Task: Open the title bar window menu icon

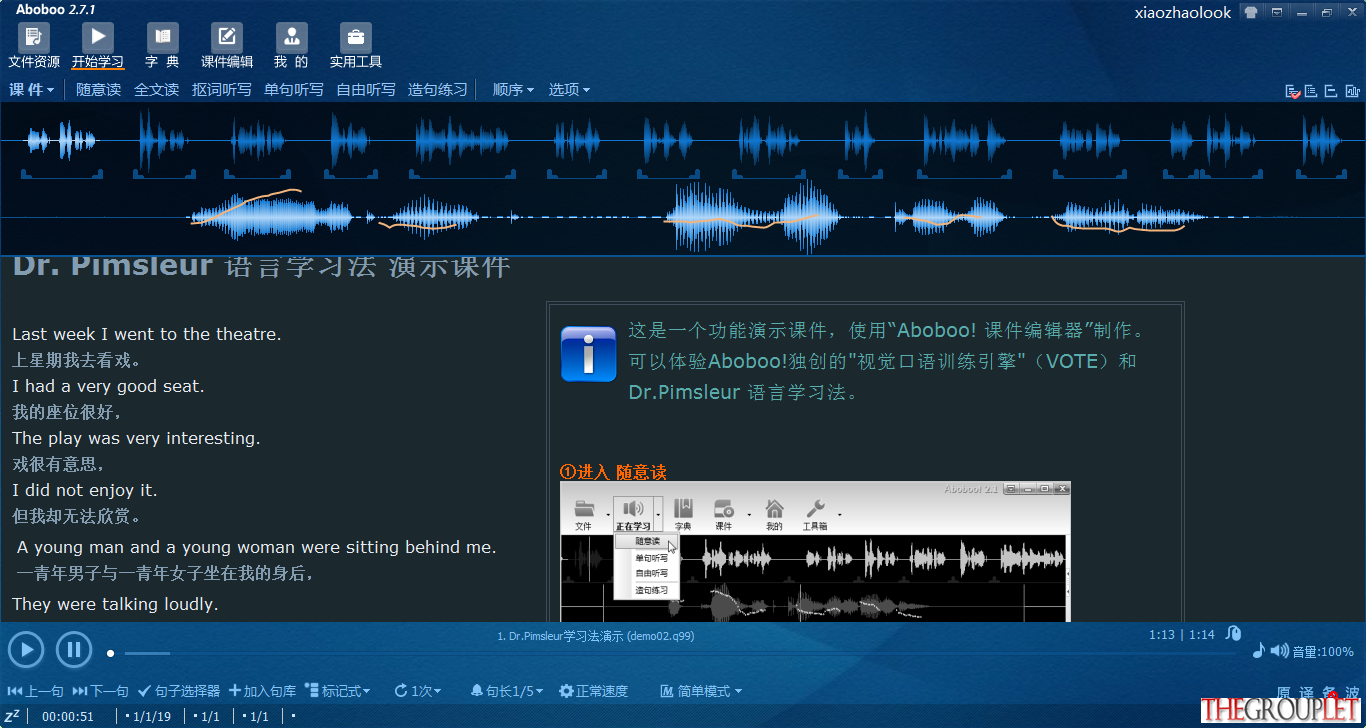Action: pyautogui.click(x=1277, y=13)
